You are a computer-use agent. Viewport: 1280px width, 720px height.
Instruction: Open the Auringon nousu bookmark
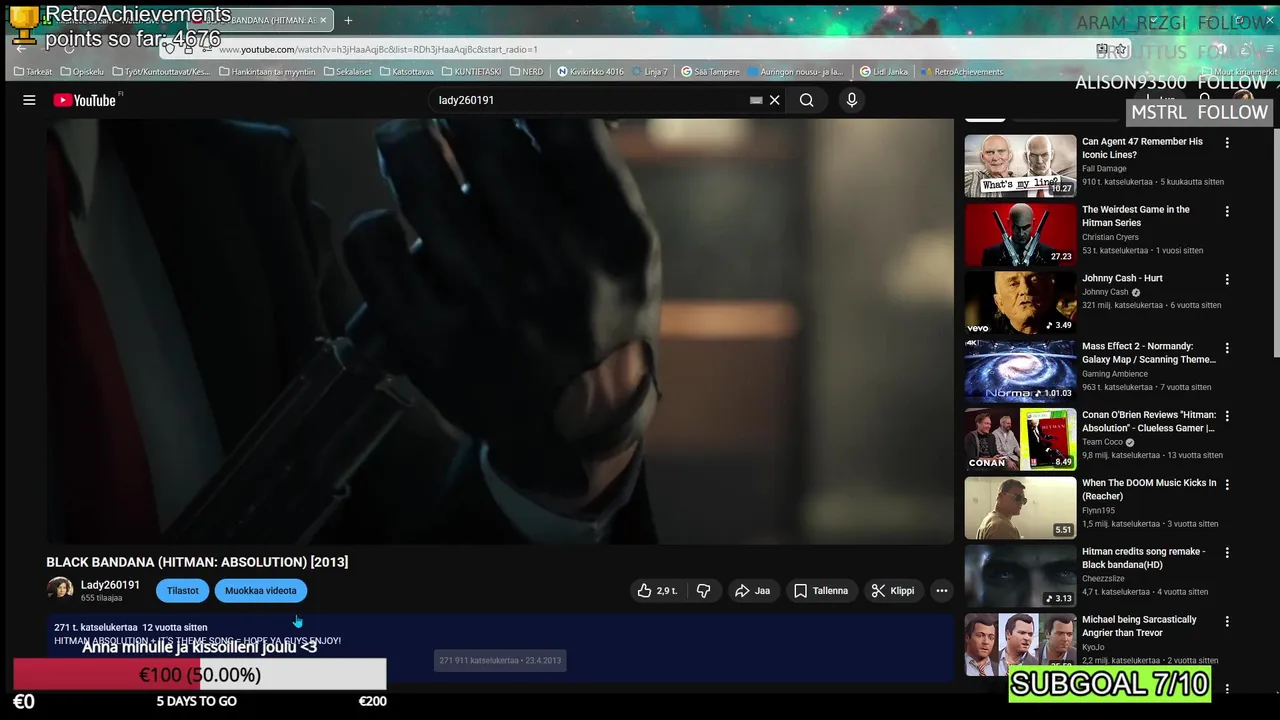(796, 72)
